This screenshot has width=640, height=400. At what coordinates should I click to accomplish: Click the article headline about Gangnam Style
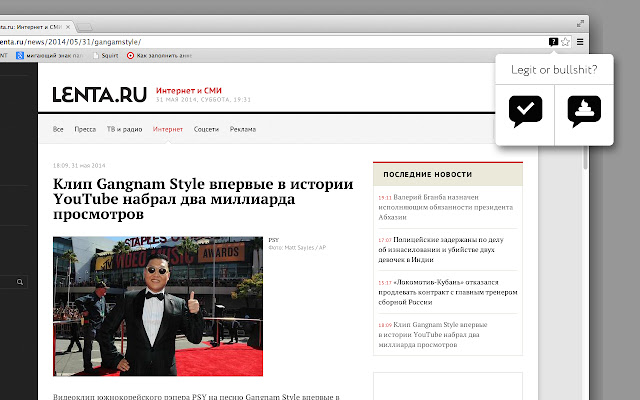[x=203, y=199]
